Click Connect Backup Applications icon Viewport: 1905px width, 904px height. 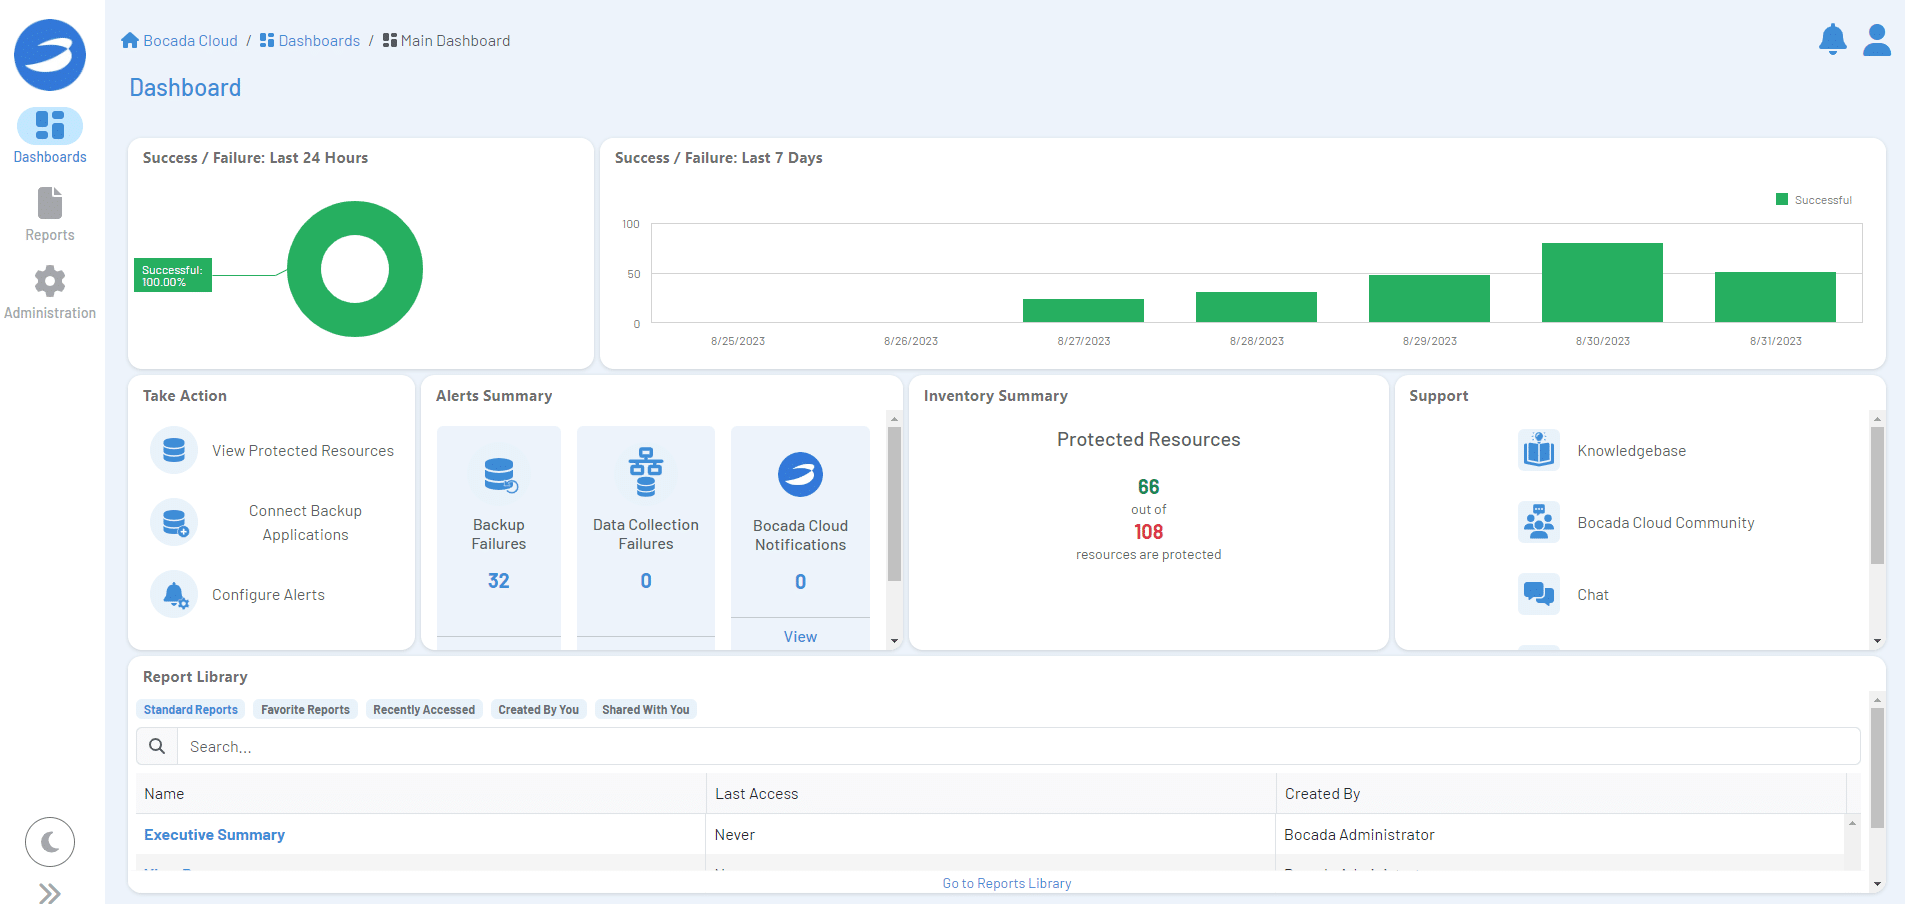[x=174, y=522]
